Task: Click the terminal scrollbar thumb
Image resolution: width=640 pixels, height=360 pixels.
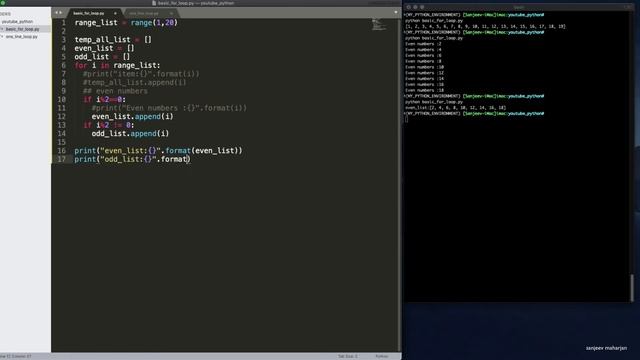Action: pyautogui.click(x=632, y=288)
